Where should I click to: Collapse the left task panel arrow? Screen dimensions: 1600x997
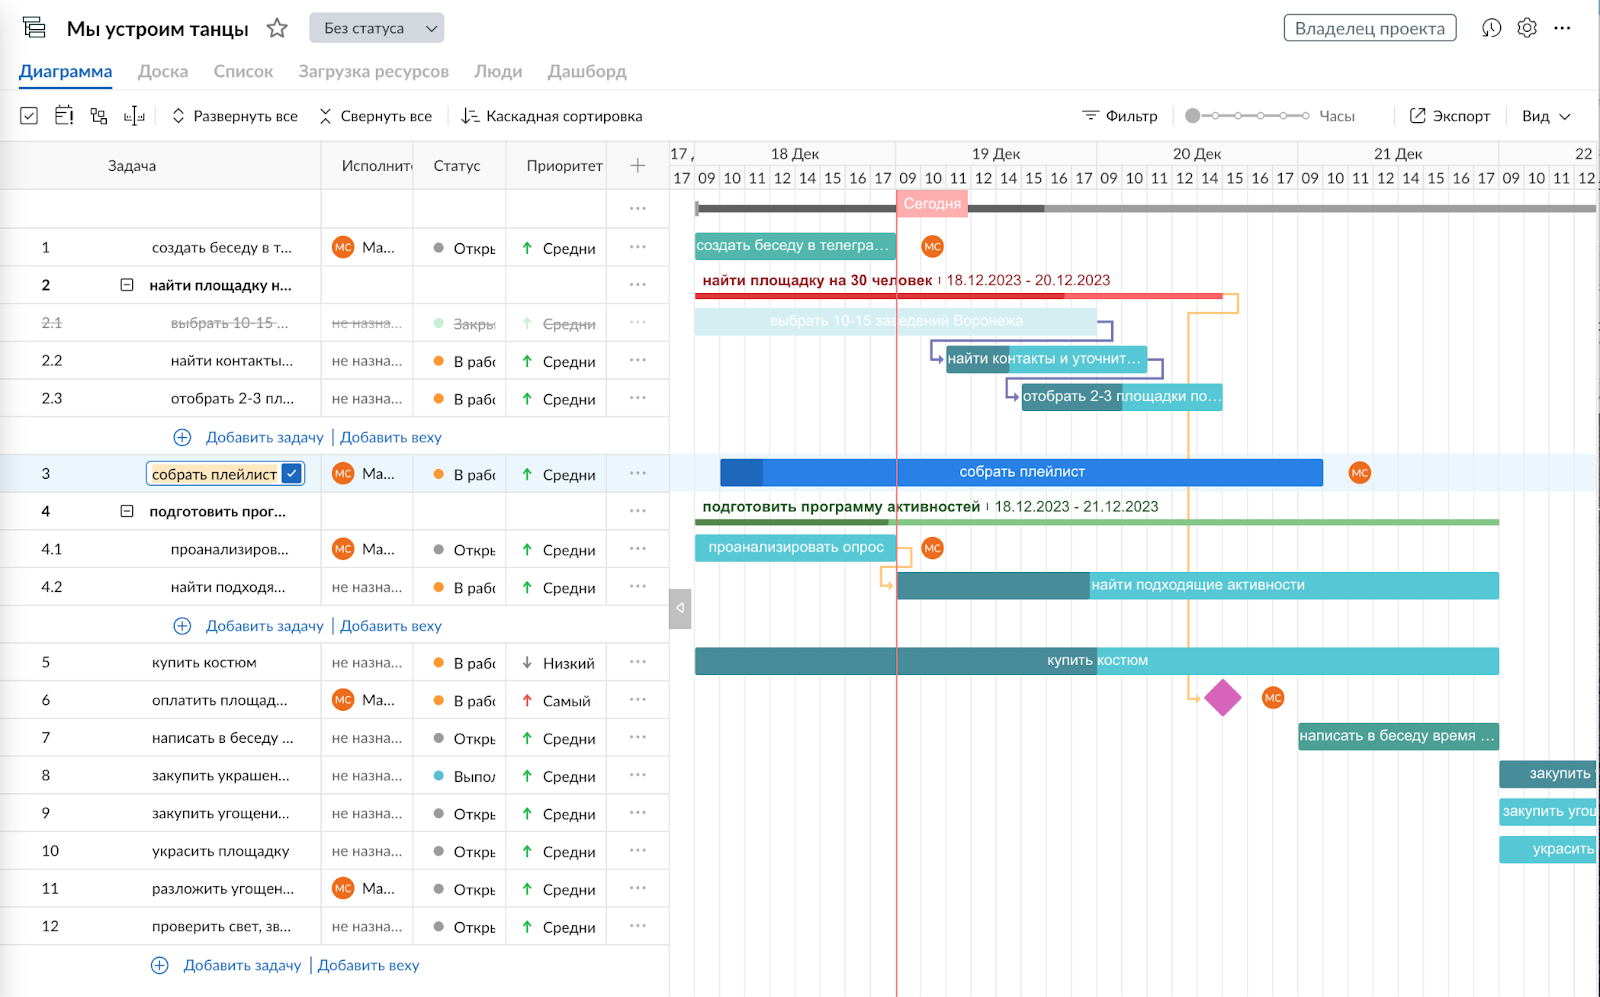point(680,608)
